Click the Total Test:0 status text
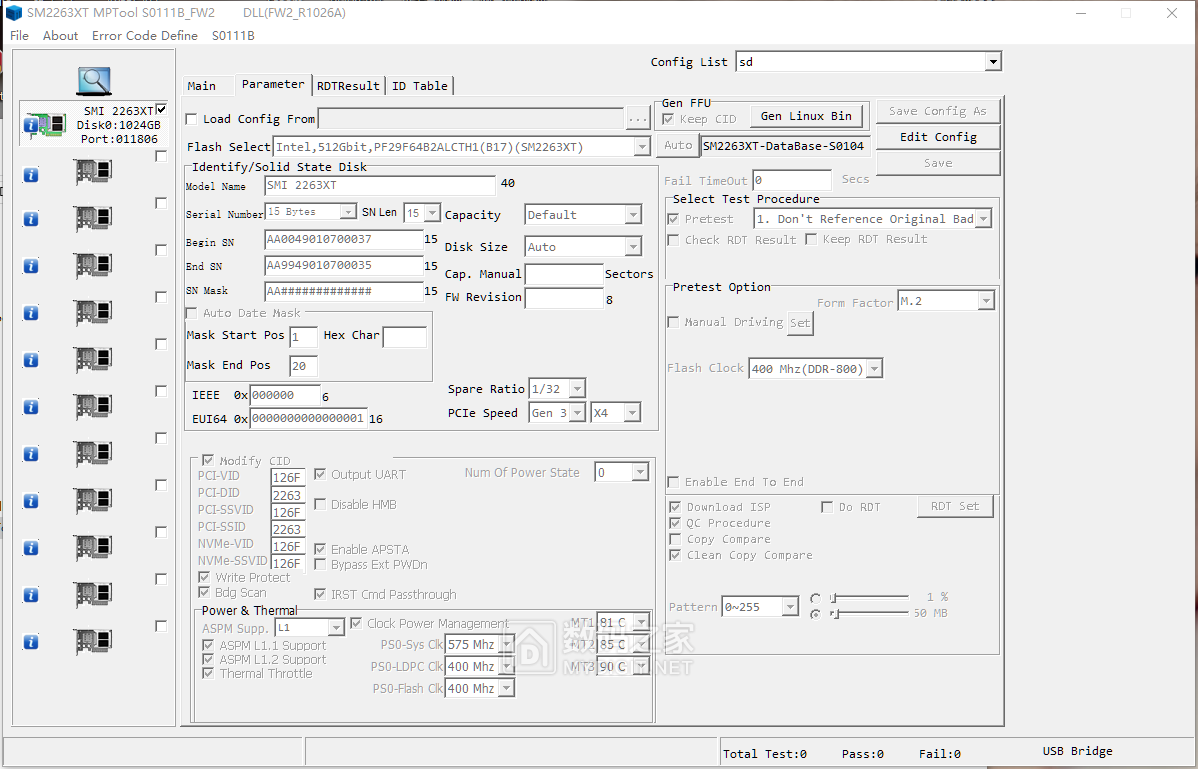The height and width of the screenshot is (769, 1198). [765, 754]
